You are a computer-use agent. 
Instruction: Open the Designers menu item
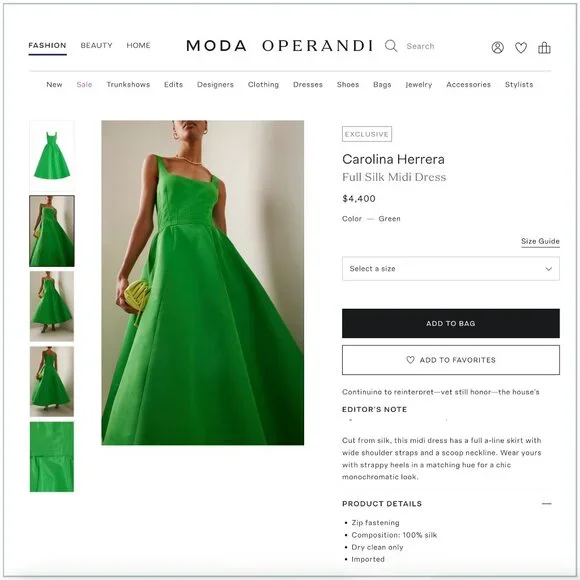coord(215,84)
